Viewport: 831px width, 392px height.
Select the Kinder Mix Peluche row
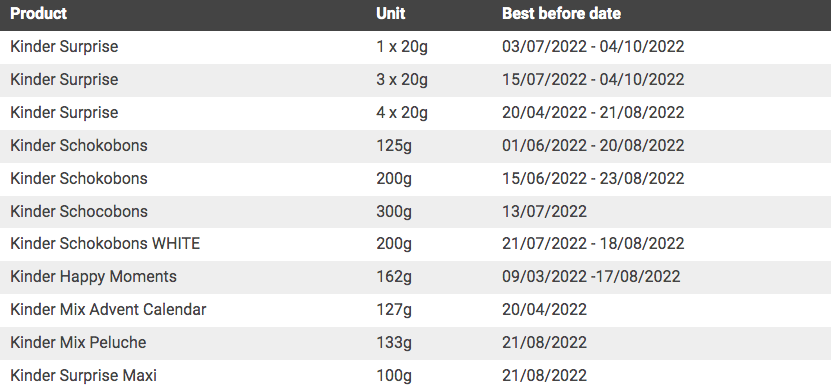pos(416,343)
